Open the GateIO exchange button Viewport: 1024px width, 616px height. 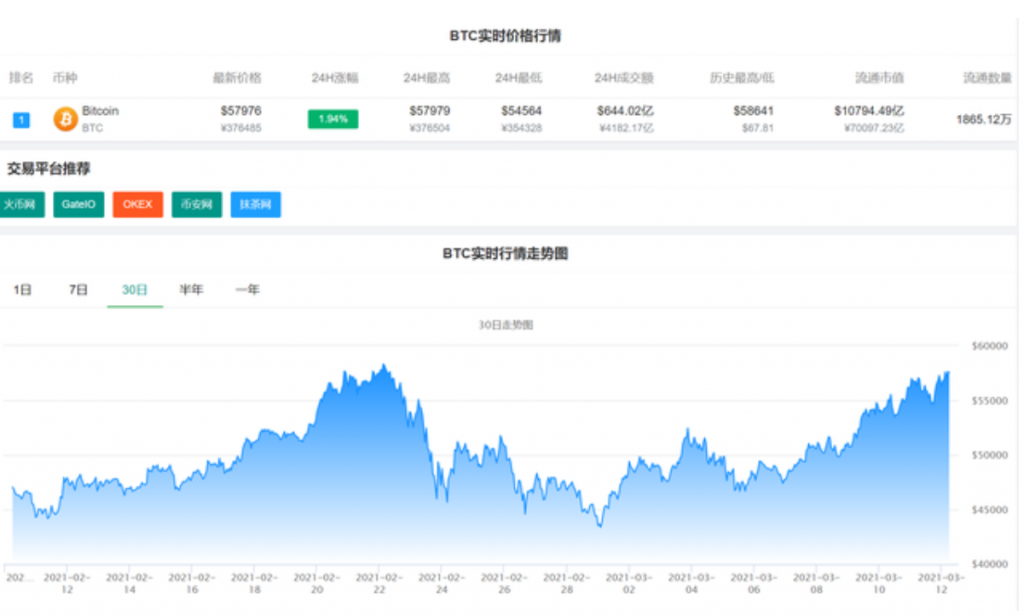(78, 205)
